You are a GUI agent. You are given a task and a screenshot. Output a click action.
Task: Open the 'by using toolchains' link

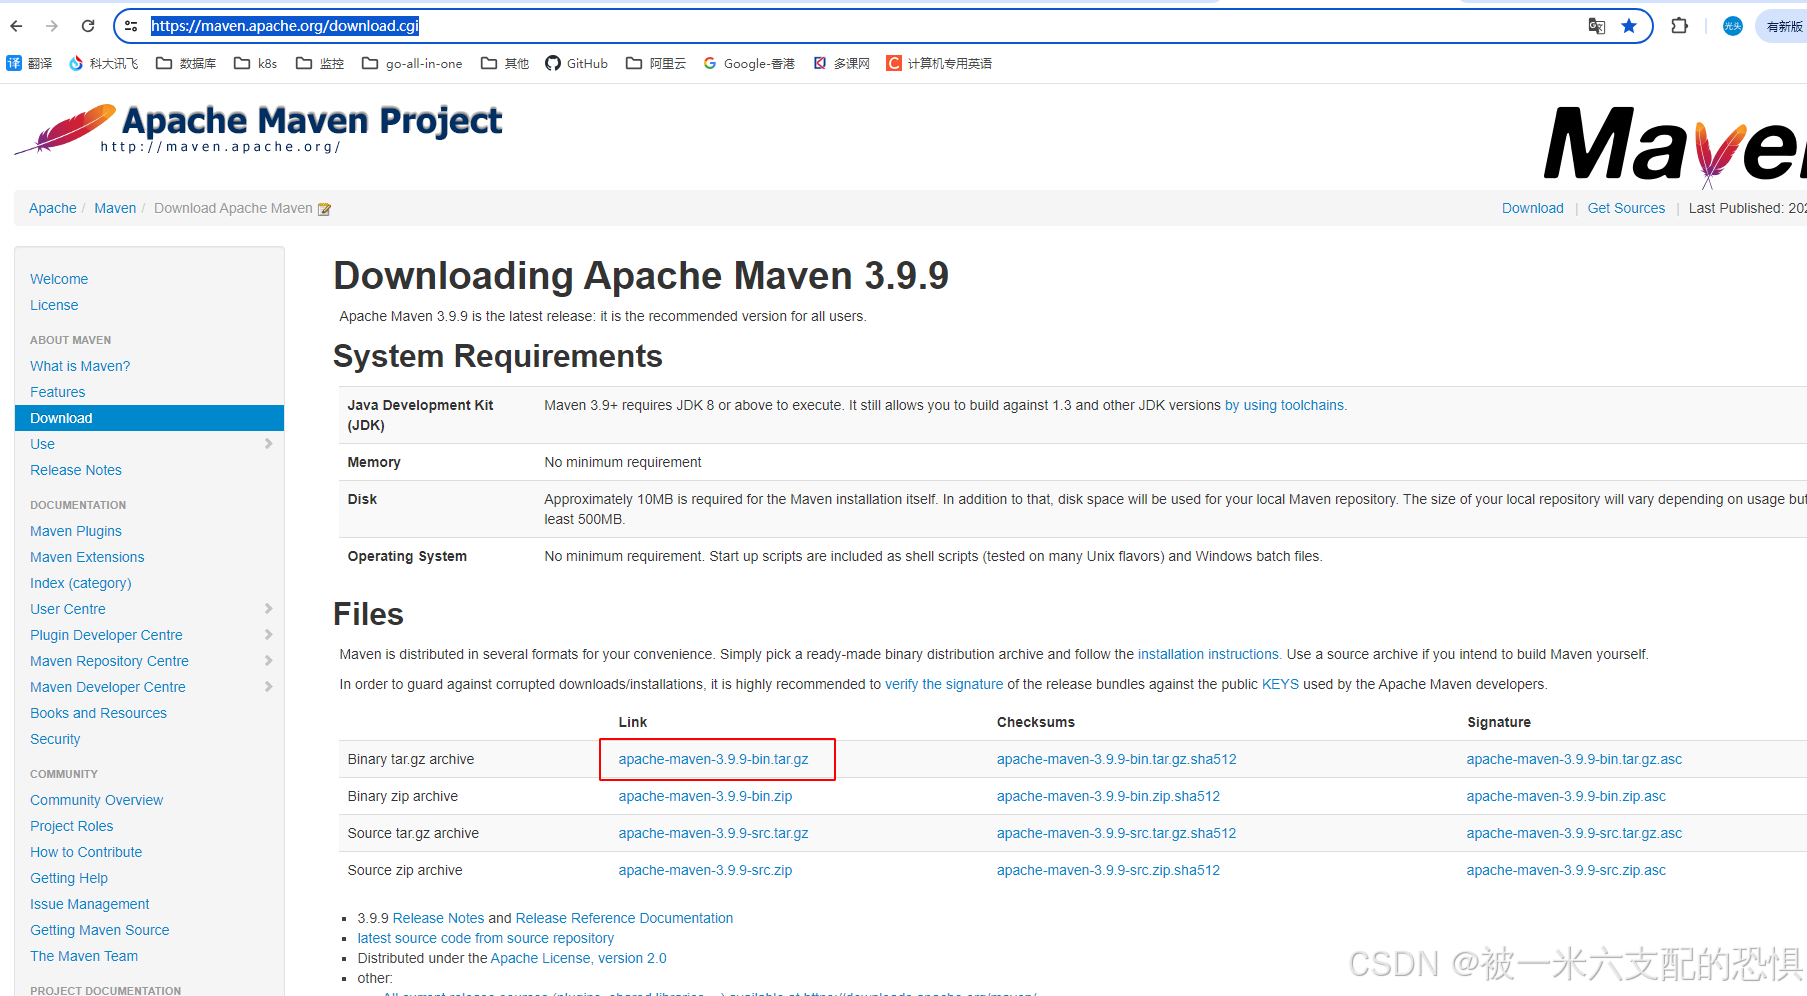(x=1285, y=405)
